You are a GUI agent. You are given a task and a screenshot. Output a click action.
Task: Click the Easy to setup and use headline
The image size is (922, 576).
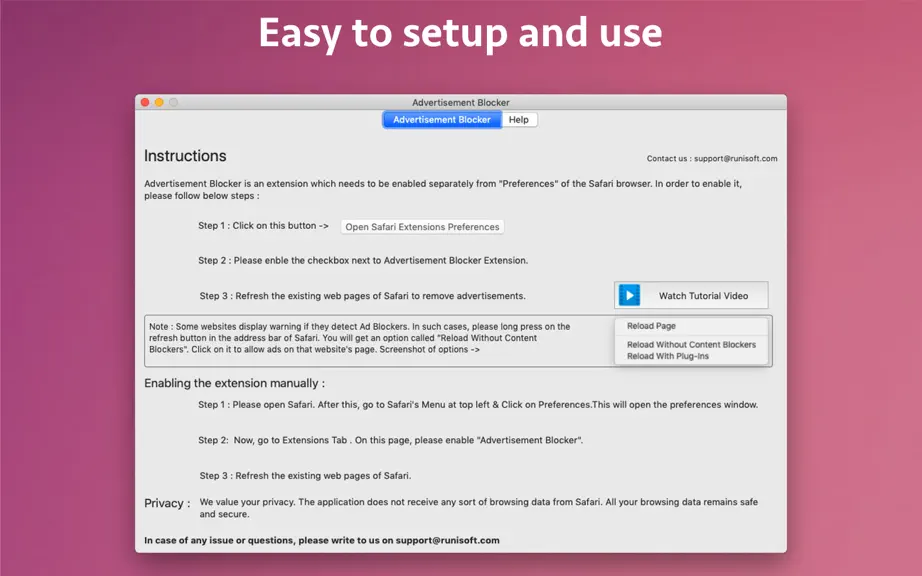pos(460,33)
